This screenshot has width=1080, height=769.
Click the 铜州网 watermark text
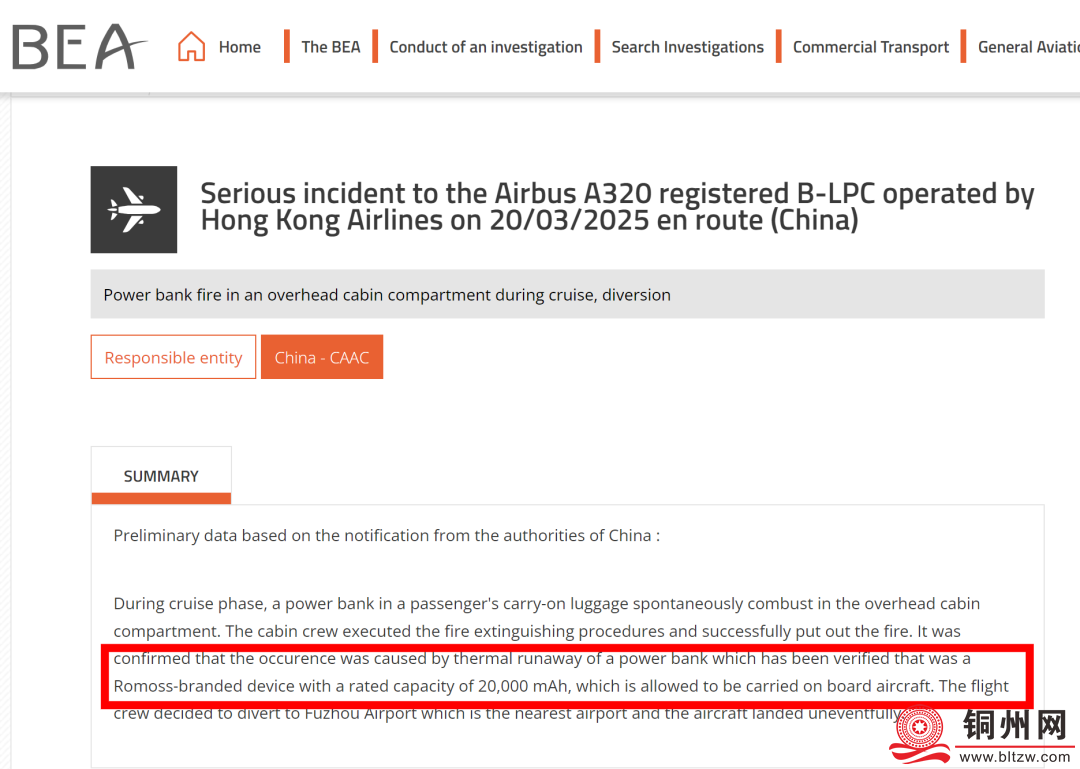1015,725
